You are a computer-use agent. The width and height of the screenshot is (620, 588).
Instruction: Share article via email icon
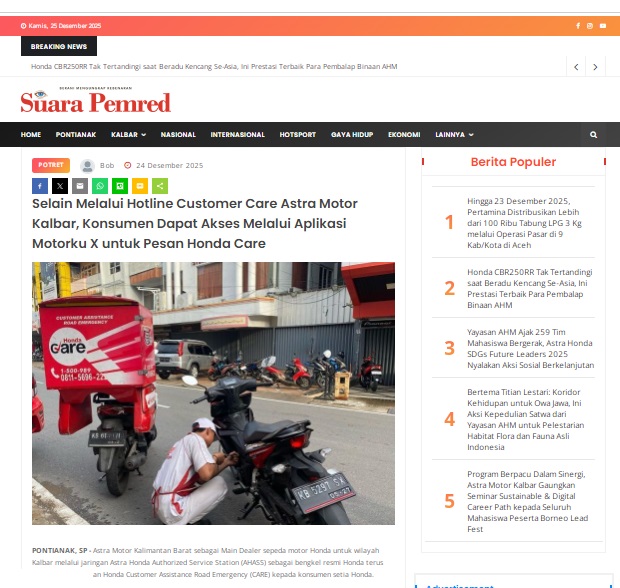pyautogui.click(x=80, y=186)
